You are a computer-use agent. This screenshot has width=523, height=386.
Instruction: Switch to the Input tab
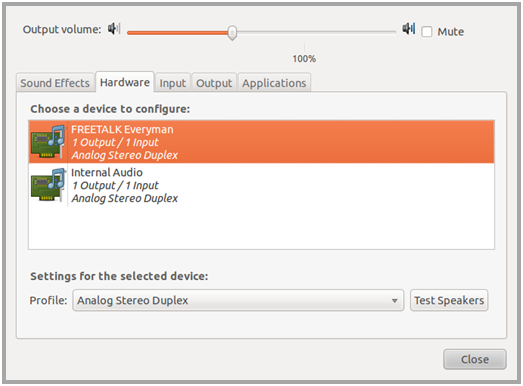point(172,83)
